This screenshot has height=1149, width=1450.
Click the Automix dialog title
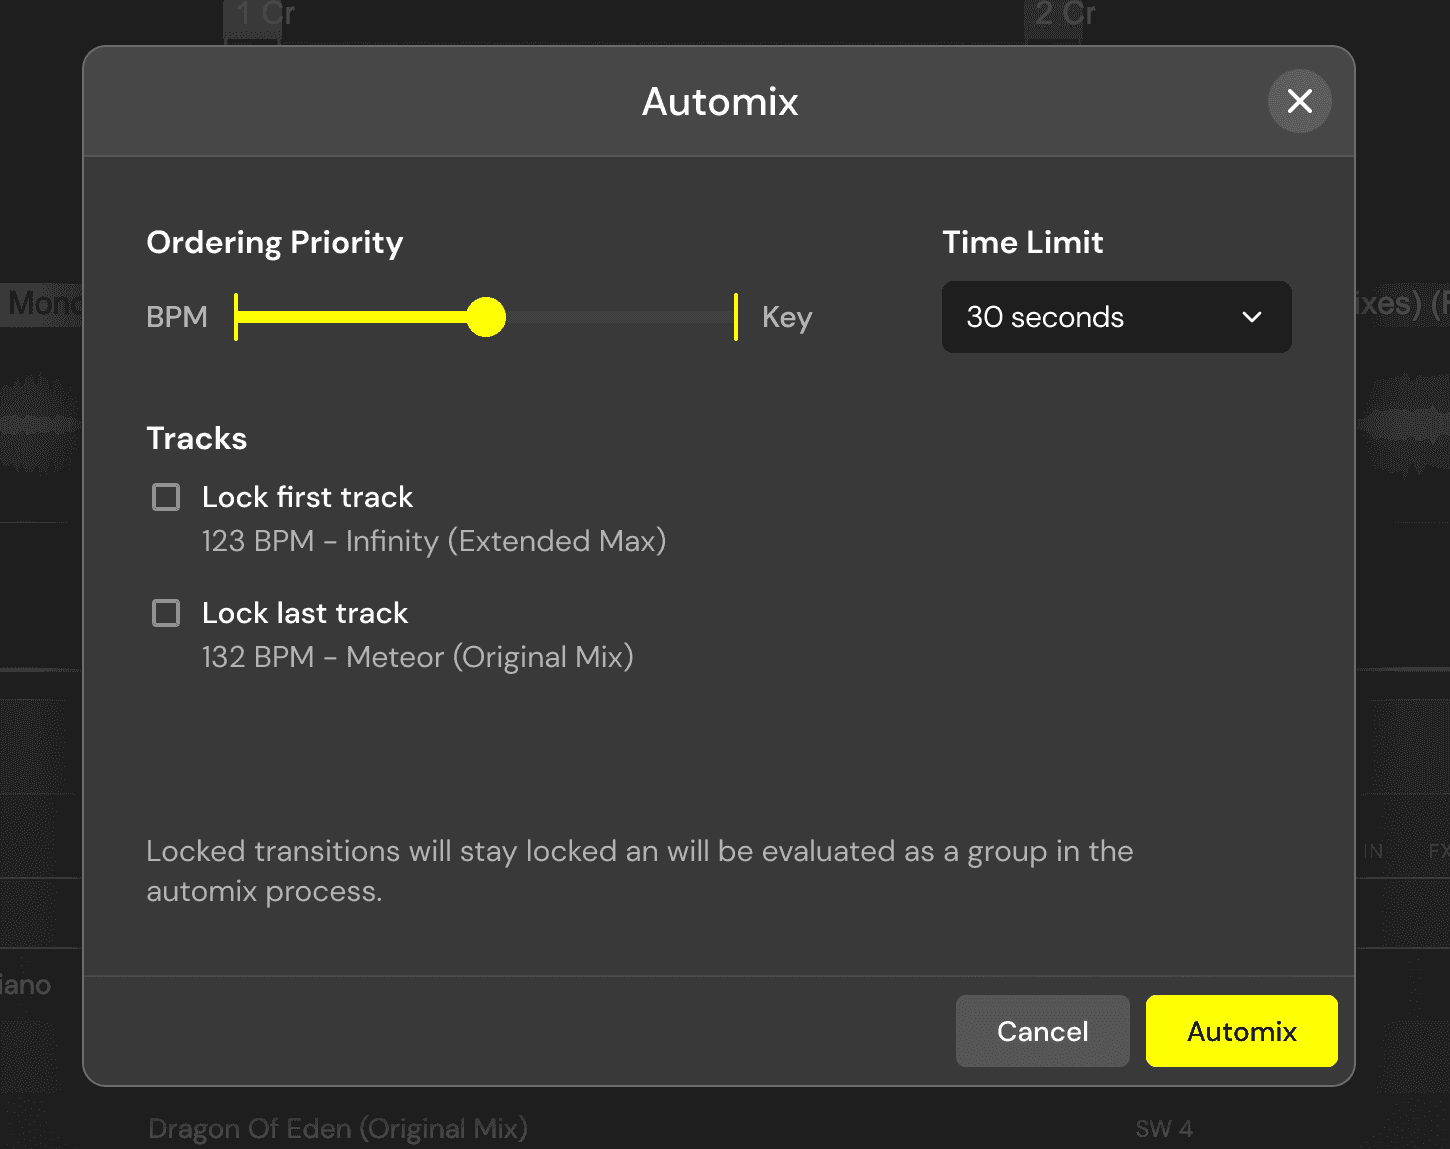click(x=720, y=102)
